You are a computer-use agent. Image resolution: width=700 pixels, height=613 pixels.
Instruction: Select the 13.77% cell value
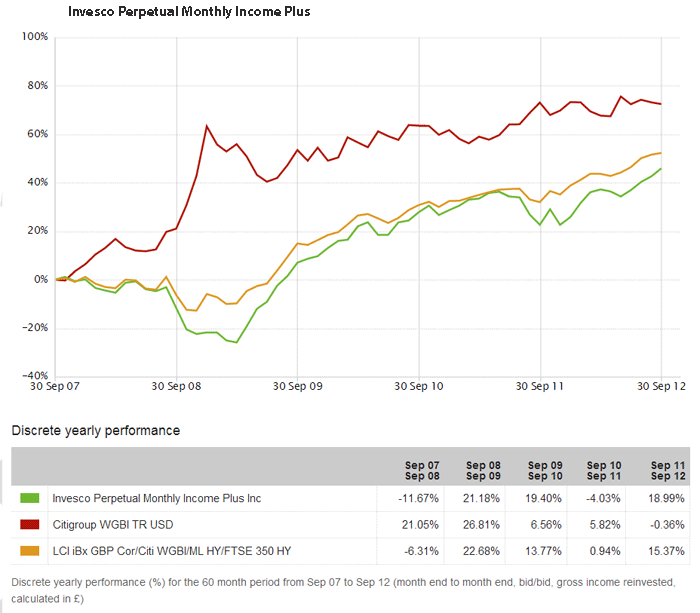click(543, 551)
